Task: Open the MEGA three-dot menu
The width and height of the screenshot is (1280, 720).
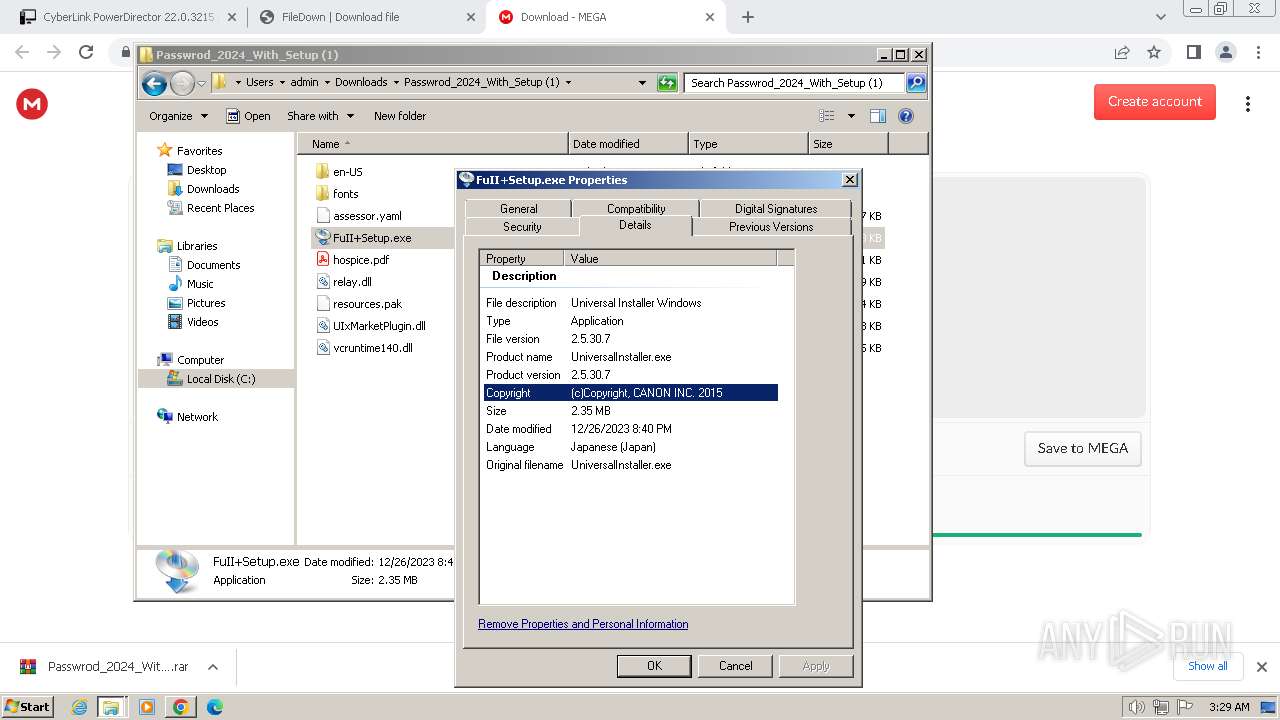Action: pos(1247,104)
